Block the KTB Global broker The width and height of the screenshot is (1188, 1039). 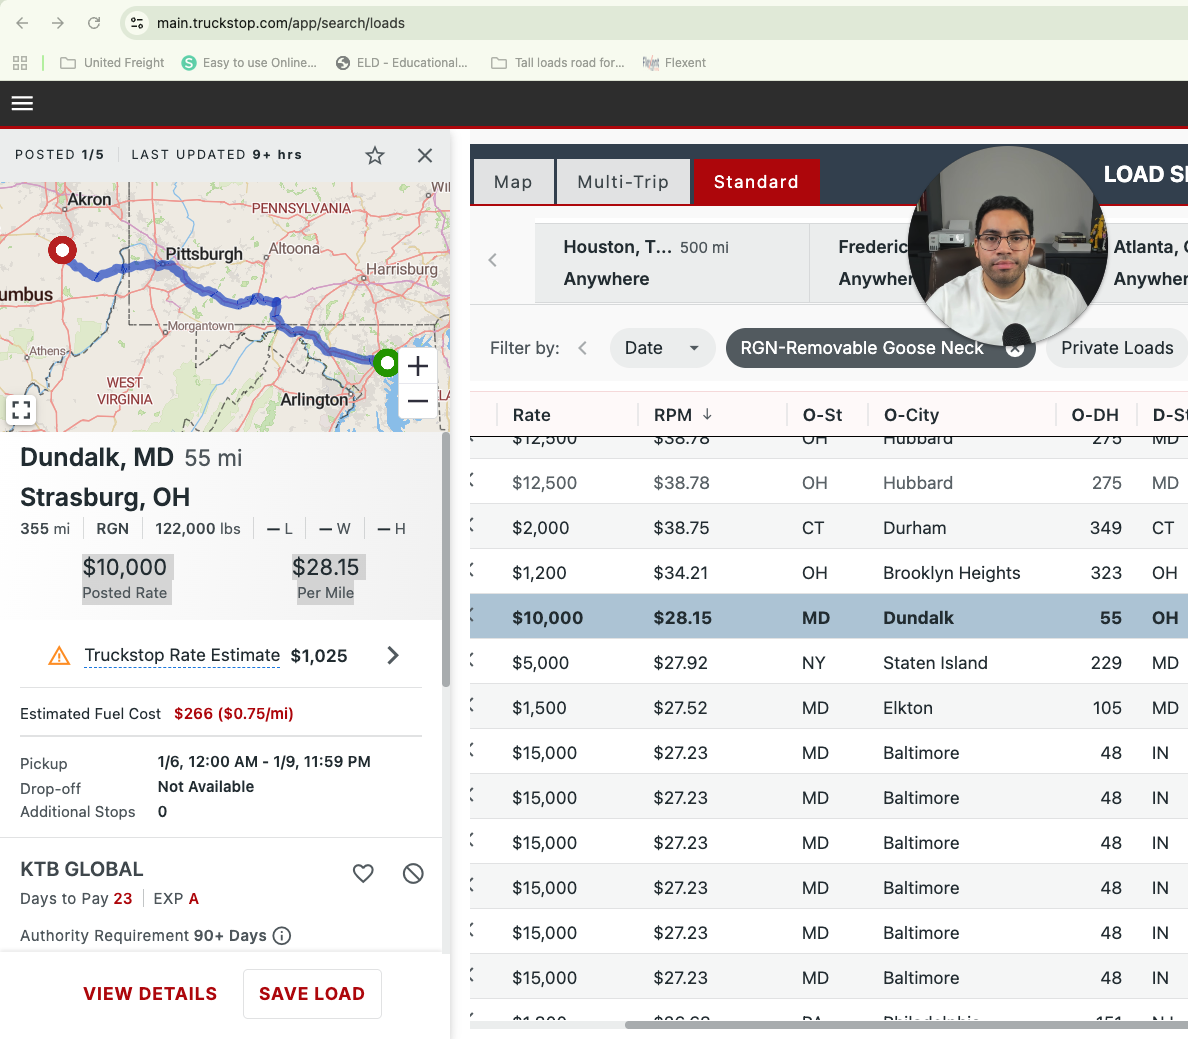413,873
